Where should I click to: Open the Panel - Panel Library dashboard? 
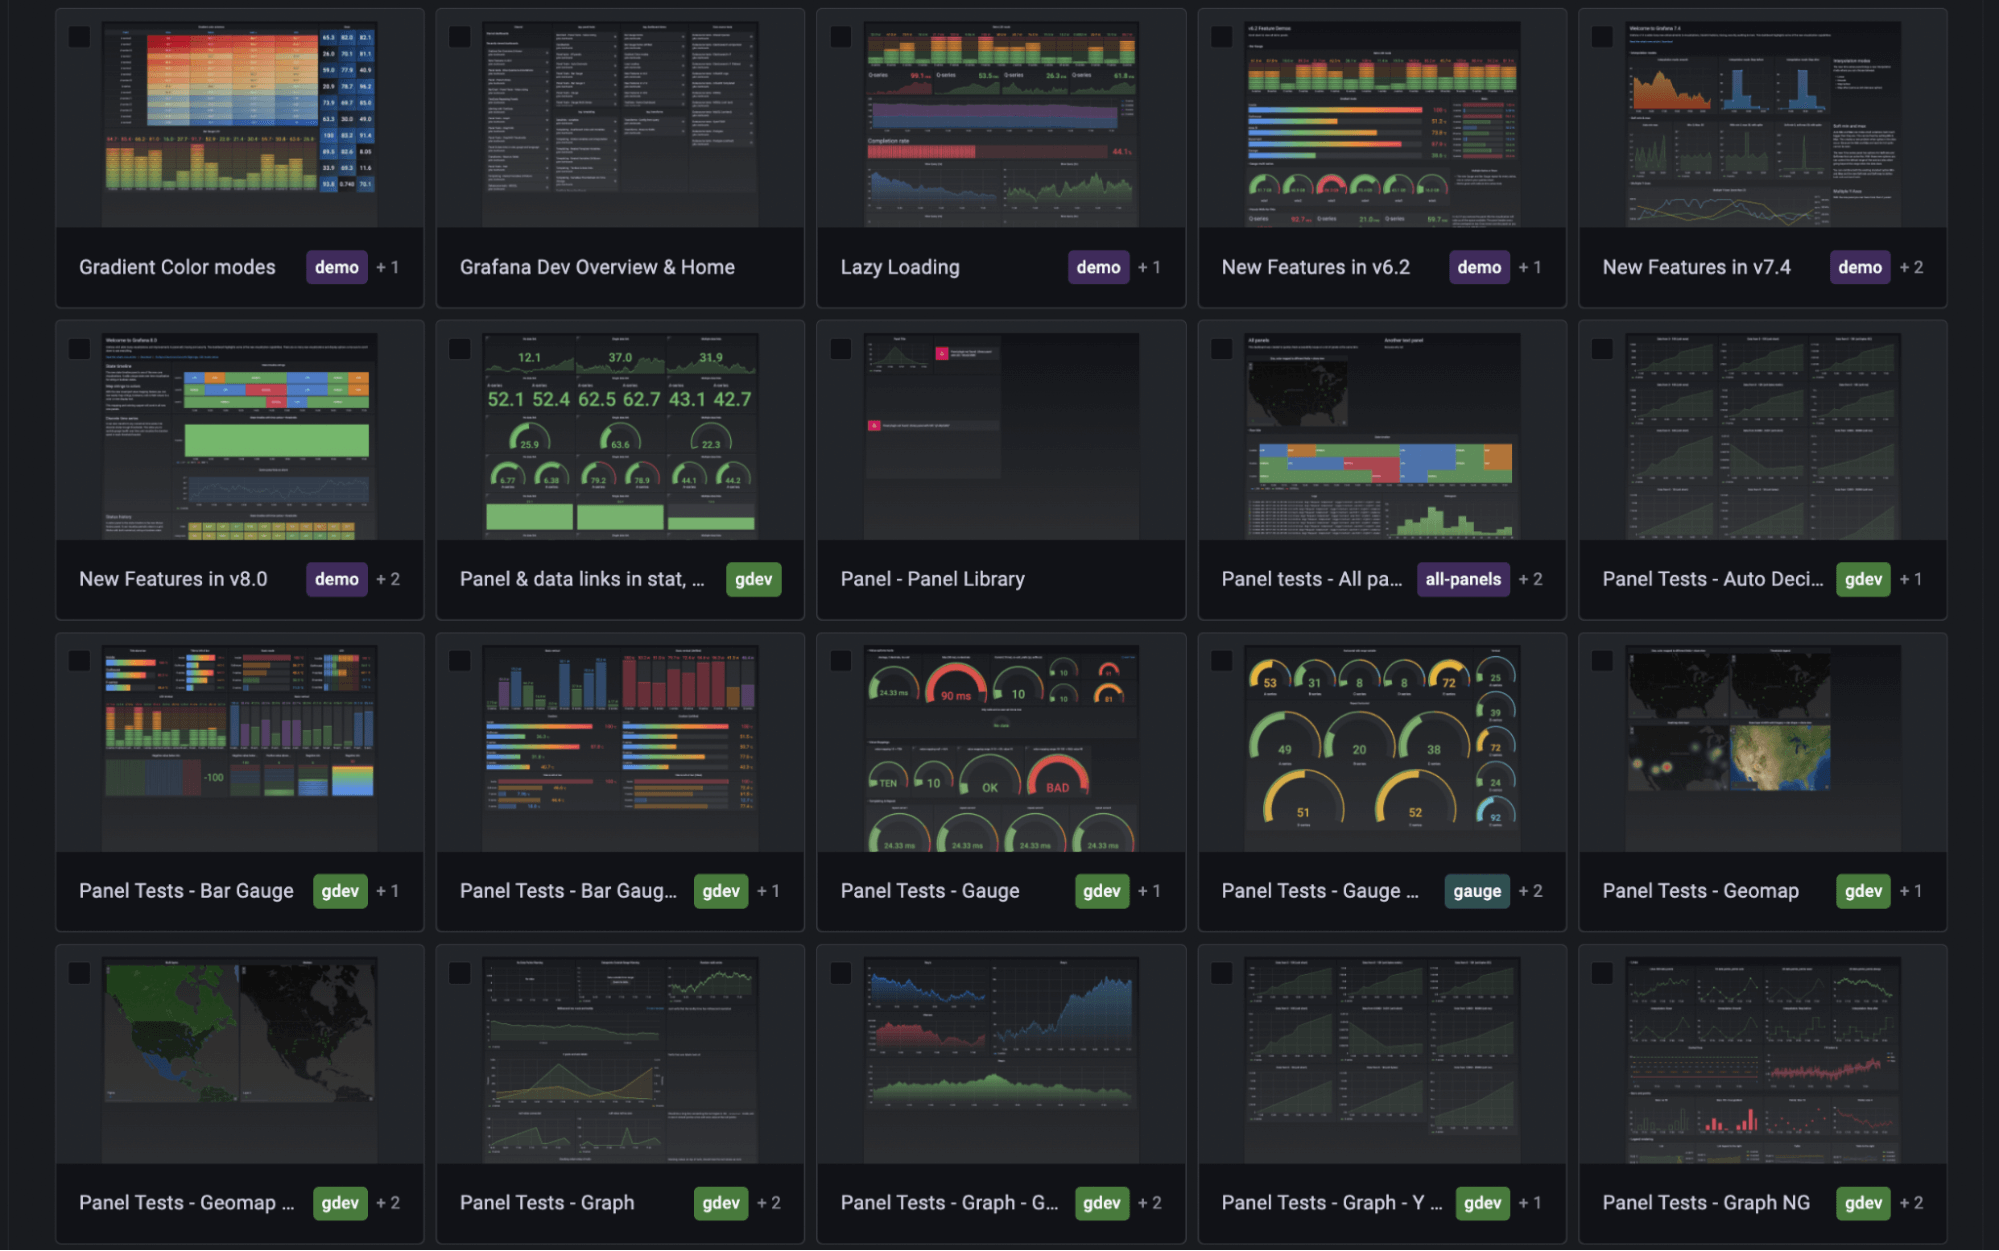tap(932, 579)
